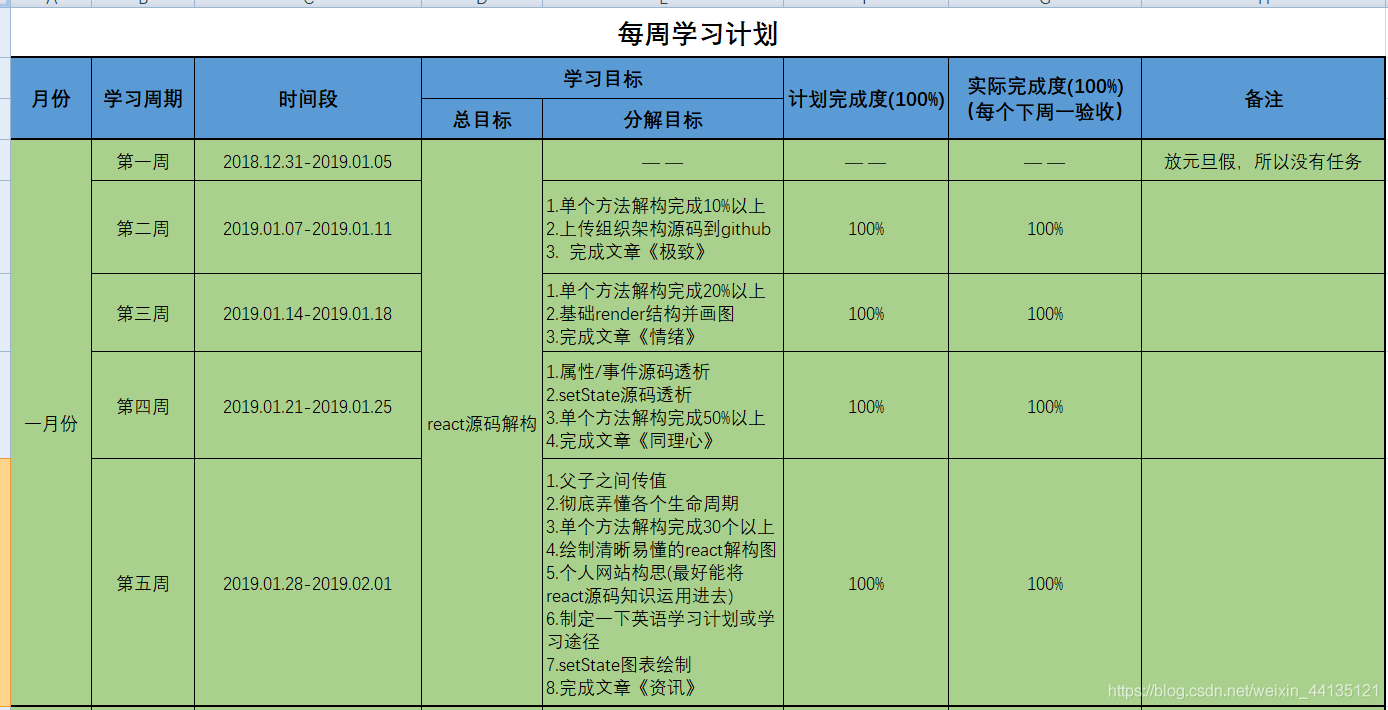Select the empty 备注 cell for 第五周
Image resolution: width=1388 pixels, height=710 pixels.
[1264, 583]
